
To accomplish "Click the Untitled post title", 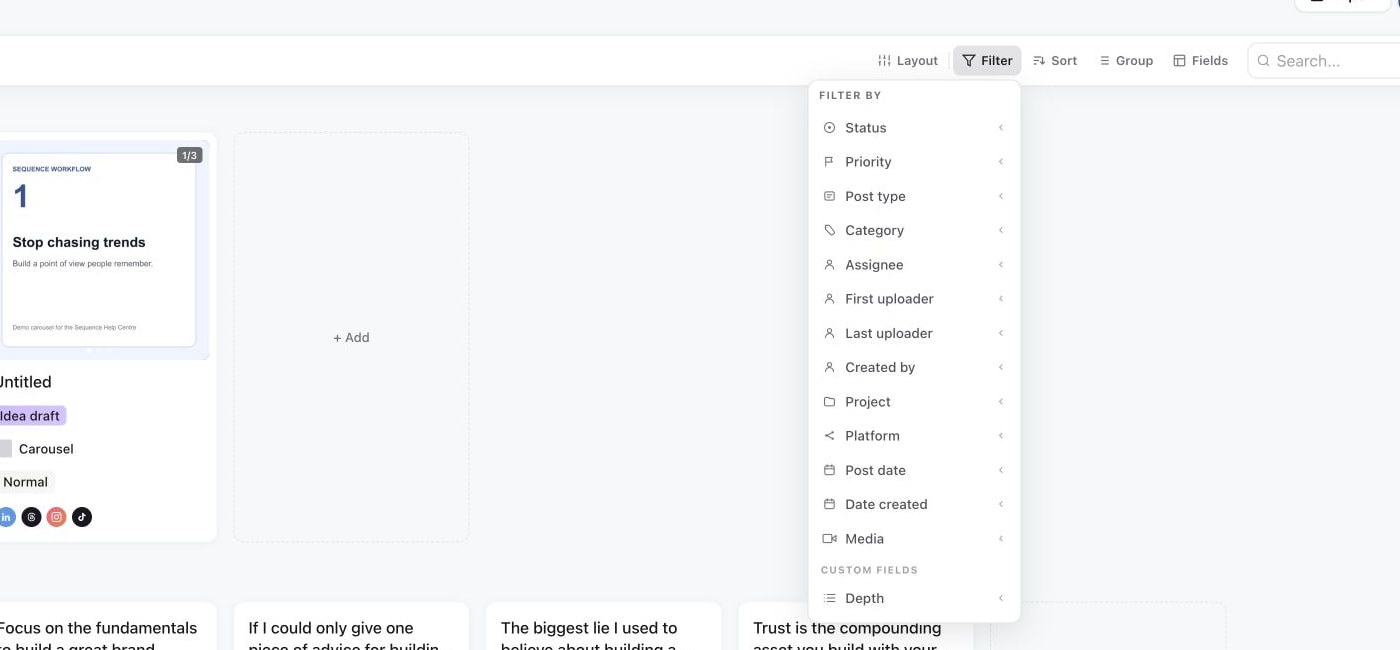I will pyautogui.click(x=25, y=382).
